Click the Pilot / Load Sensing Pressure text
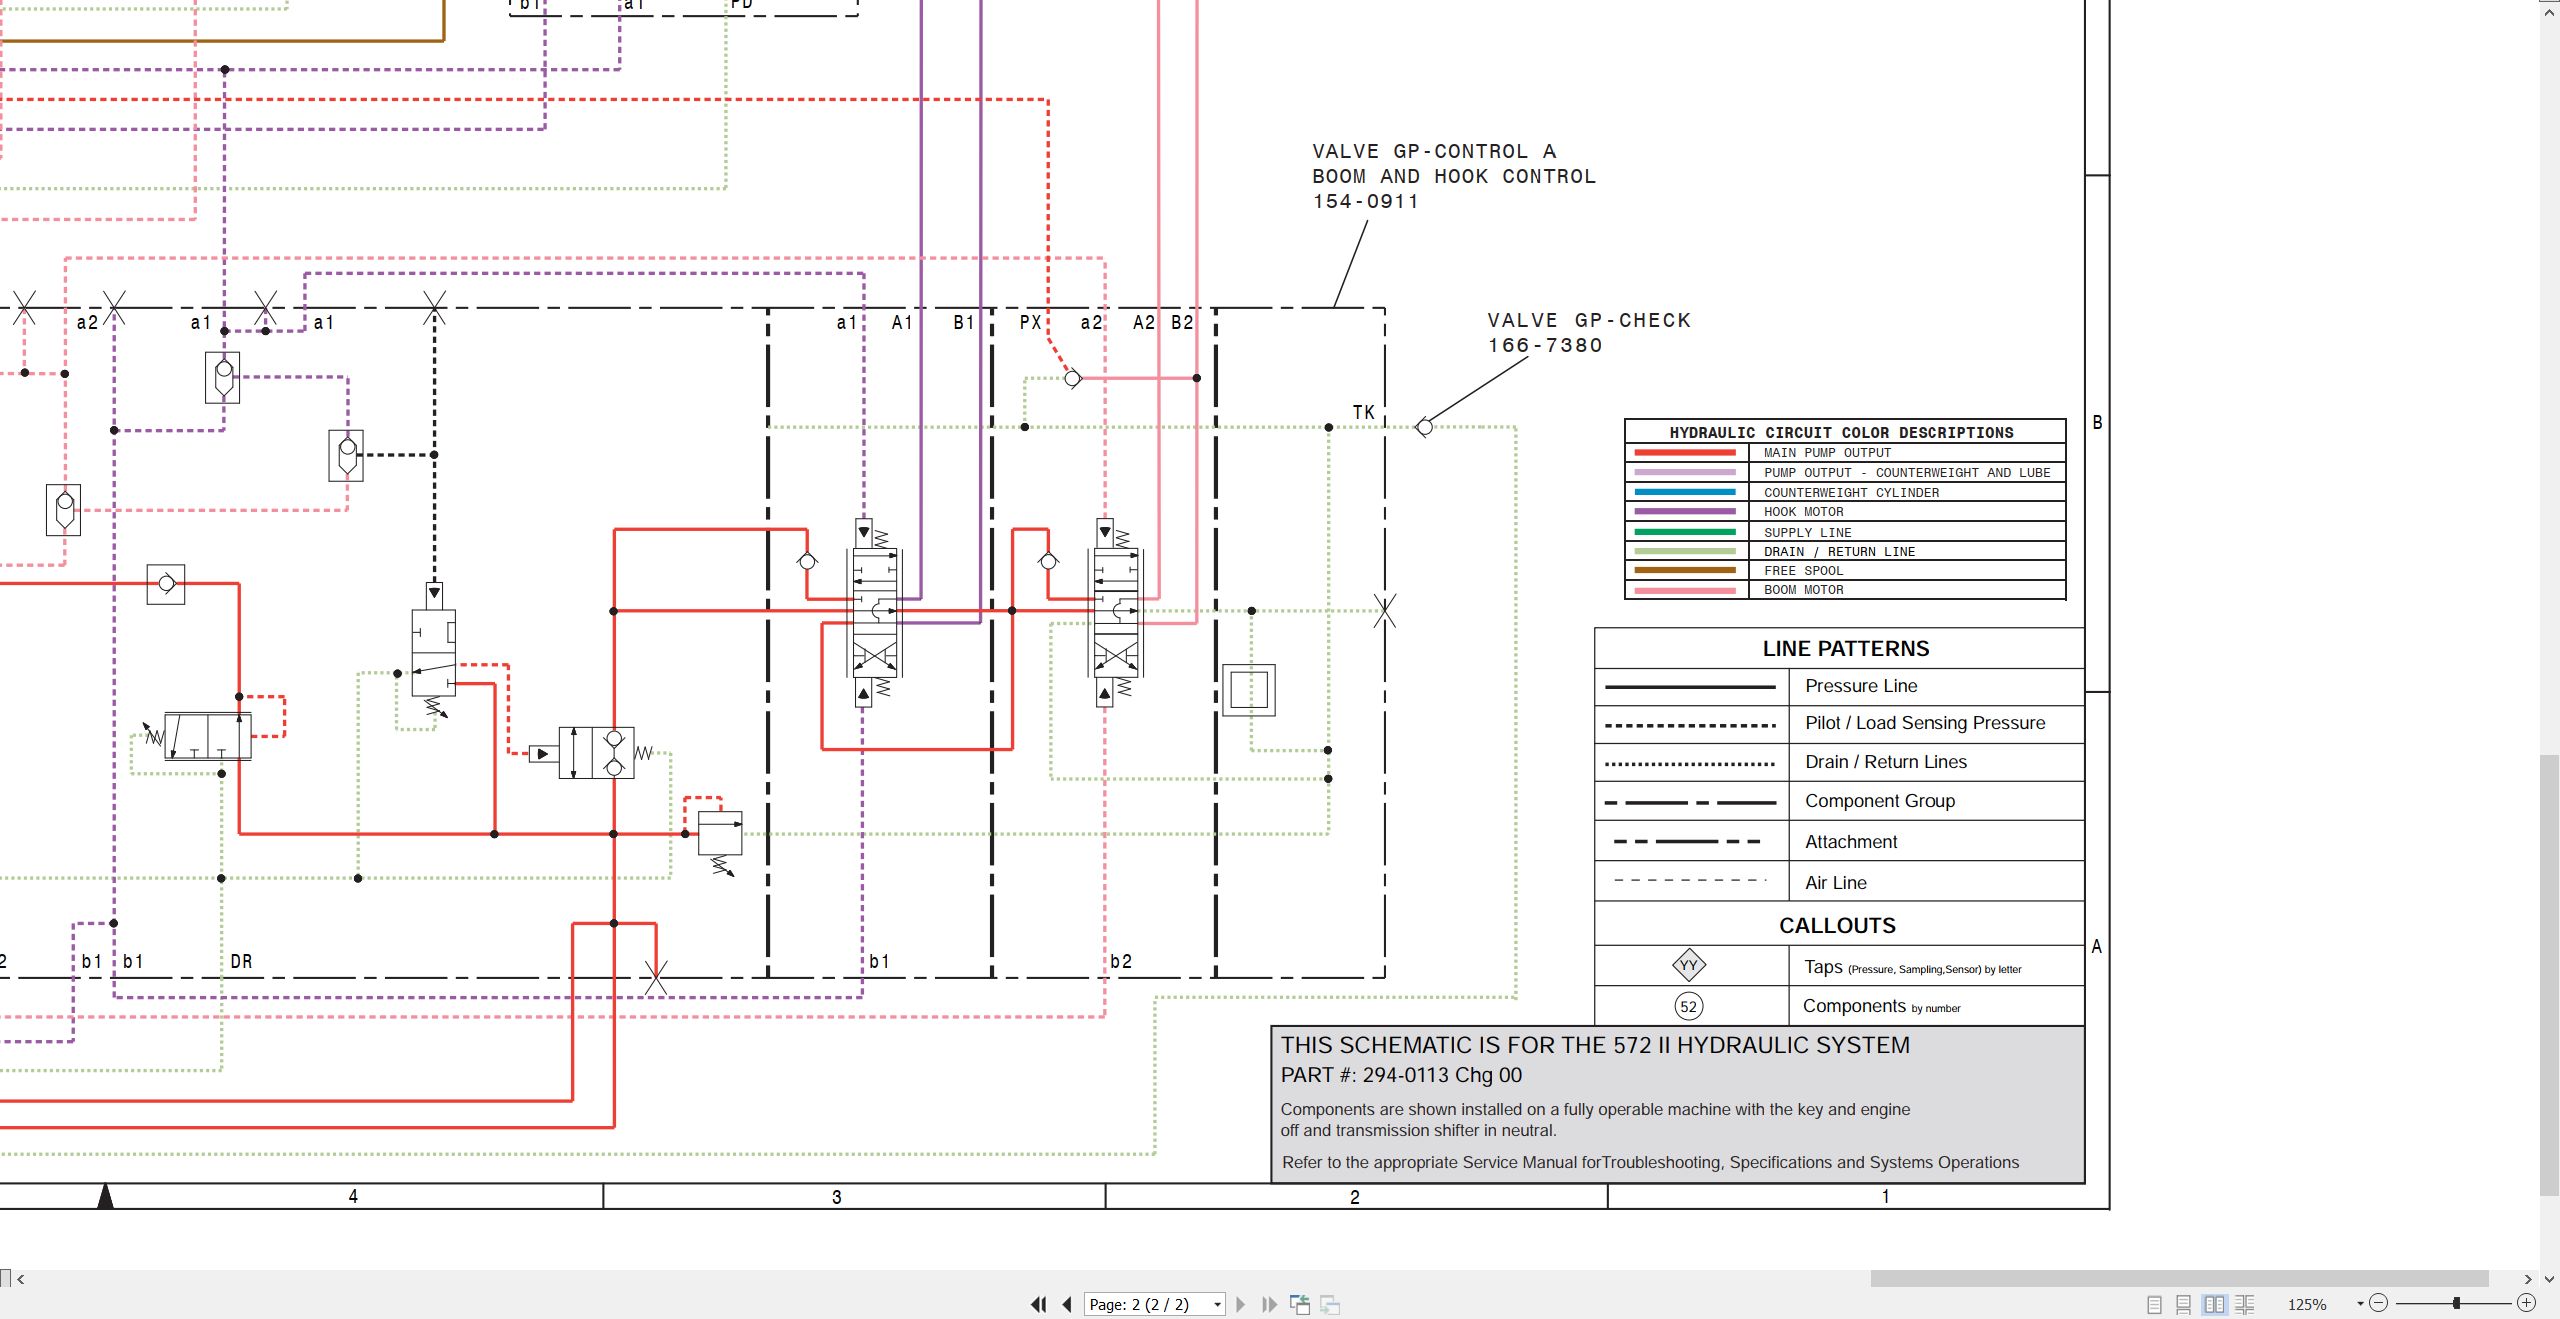This screenshot has height=1319, width=2560. click(x=1924, y=723)
